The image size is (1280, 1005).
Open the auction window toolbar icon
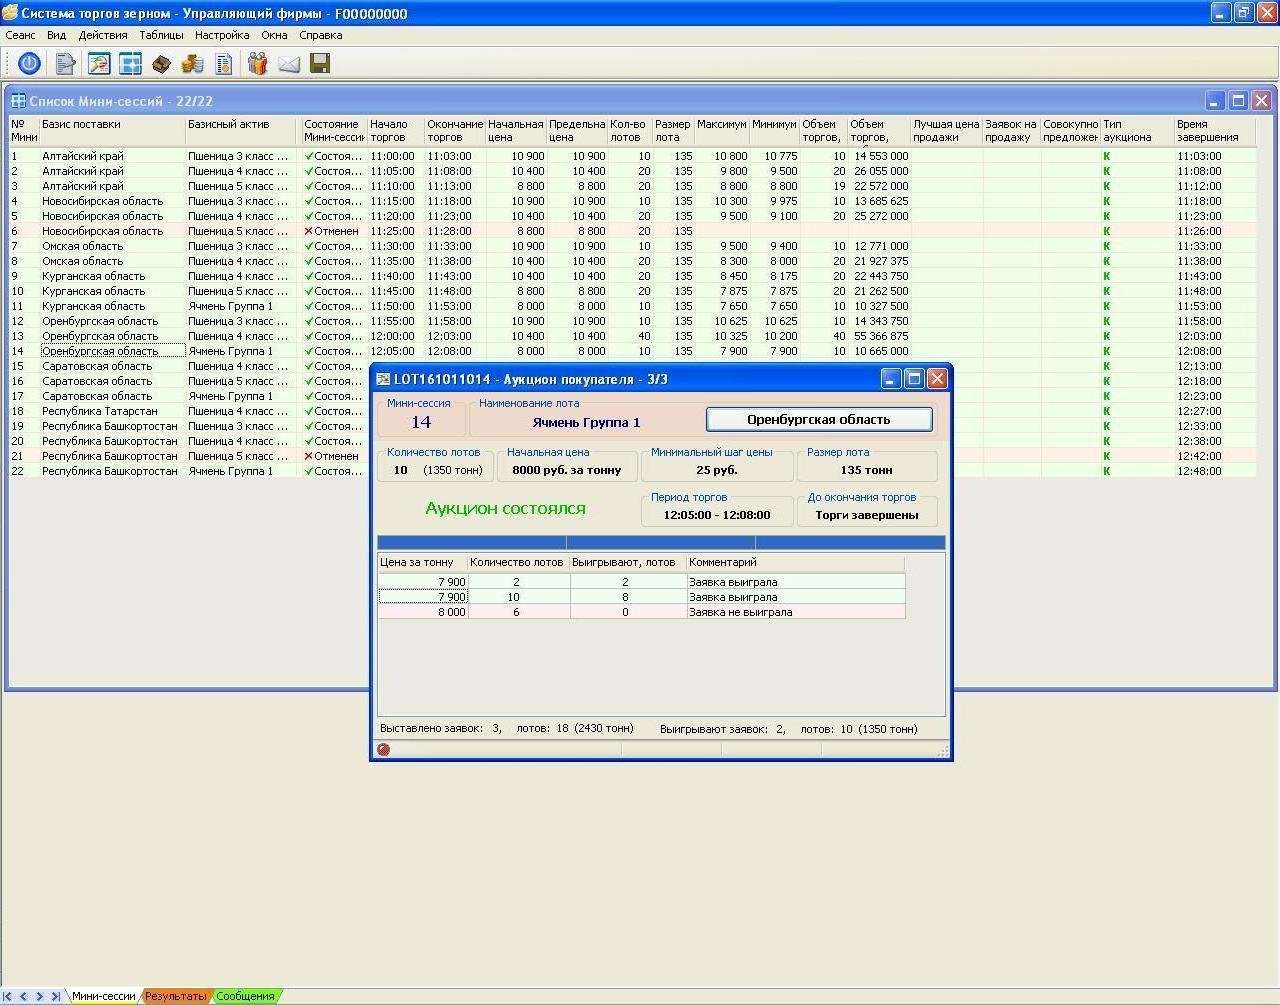(98, 64)
